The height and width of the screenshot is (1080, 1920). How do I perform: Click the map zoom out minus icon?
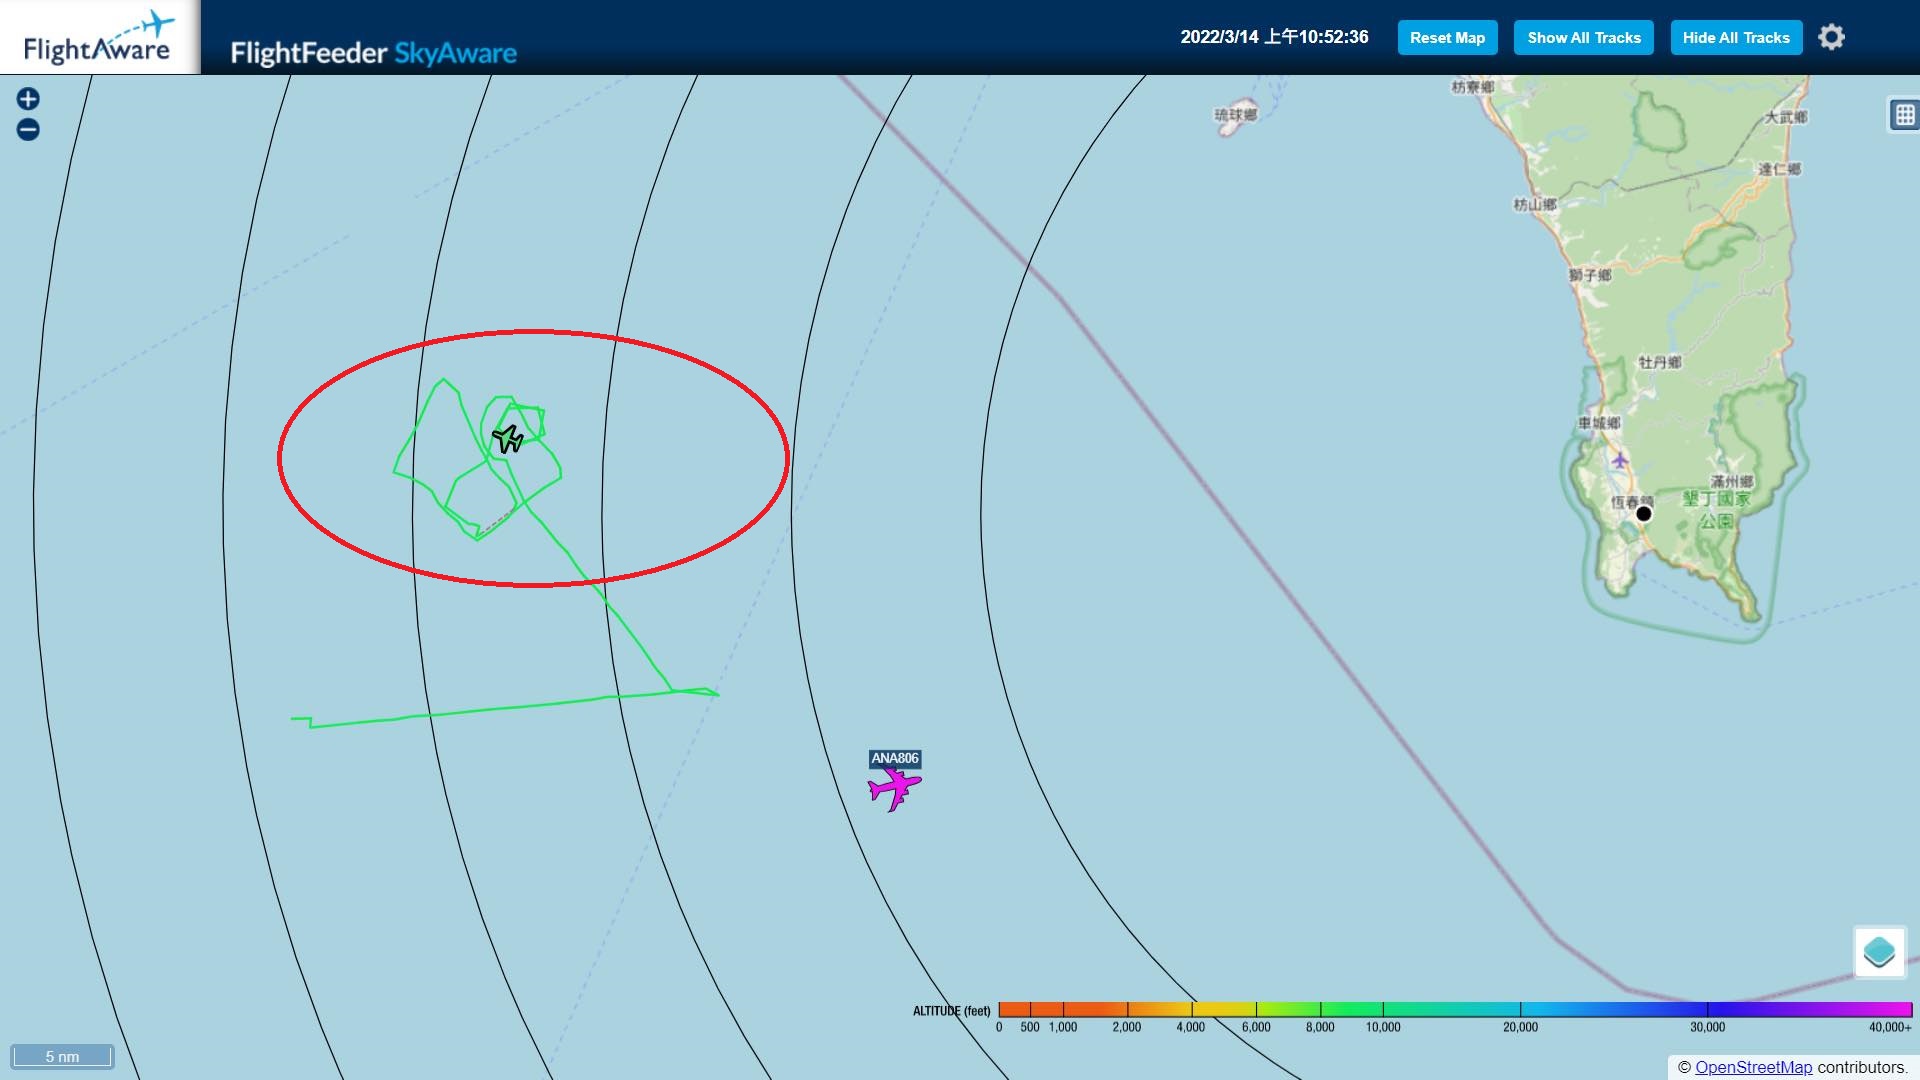coord(28,130)
